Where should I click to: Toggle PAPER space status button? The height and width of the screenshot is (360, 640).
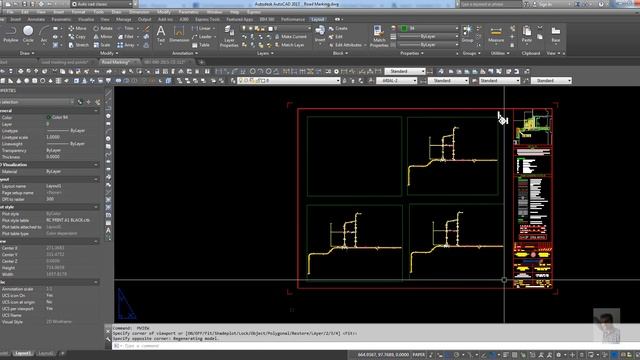point(419,355)
